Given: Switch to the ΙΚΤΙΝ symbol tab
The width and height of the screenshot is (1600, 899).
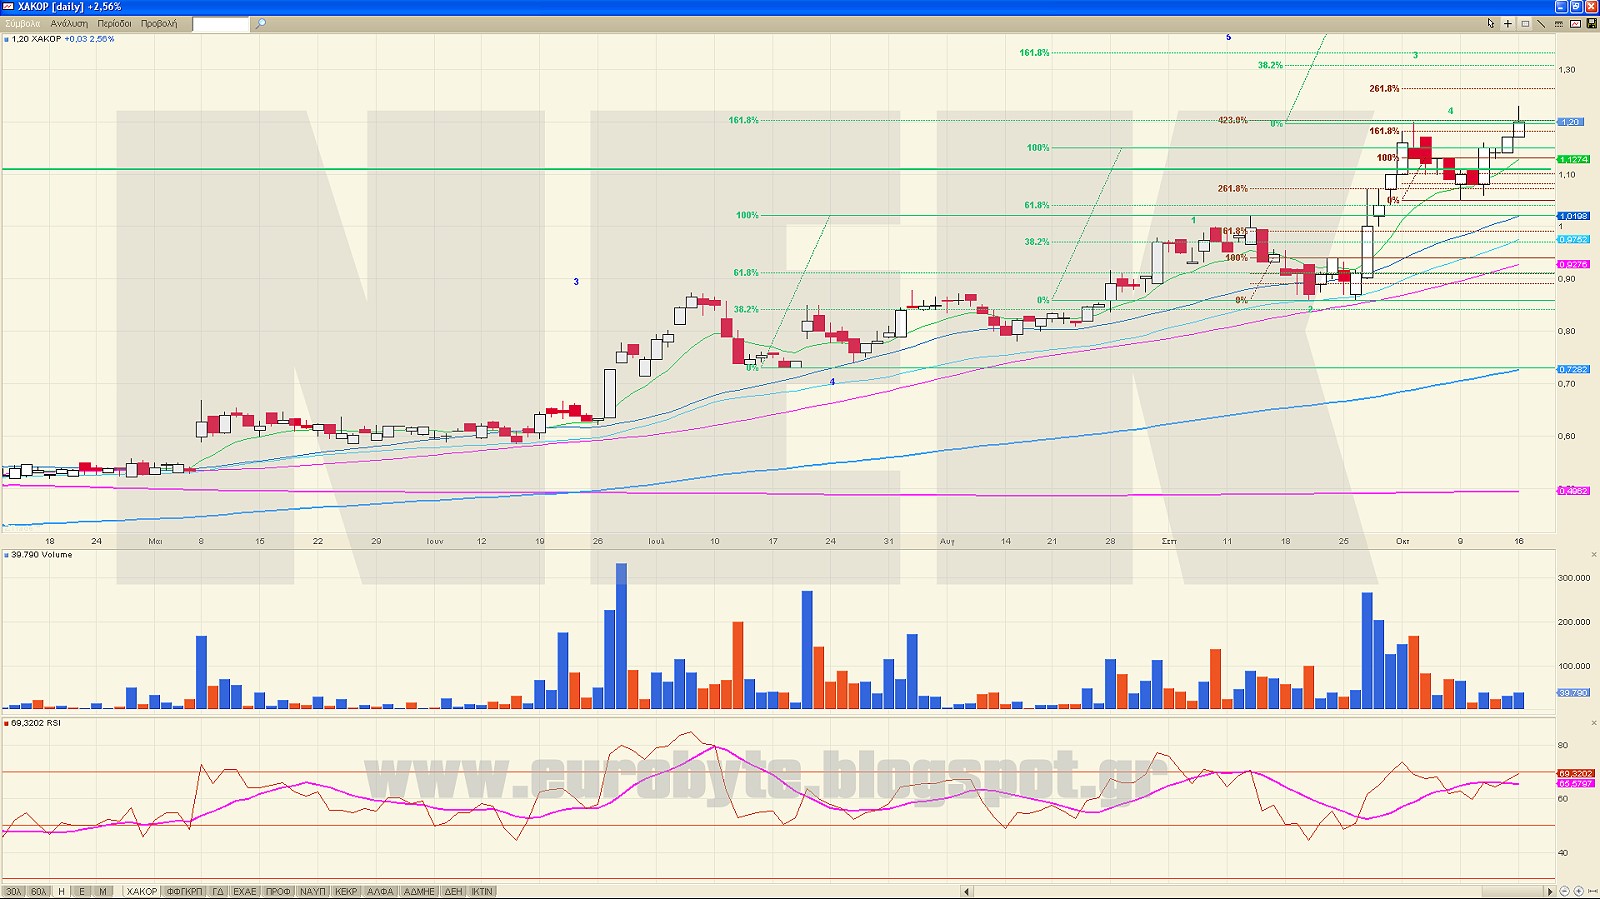Looking at the screenshot, I should [x=482, y=892].
